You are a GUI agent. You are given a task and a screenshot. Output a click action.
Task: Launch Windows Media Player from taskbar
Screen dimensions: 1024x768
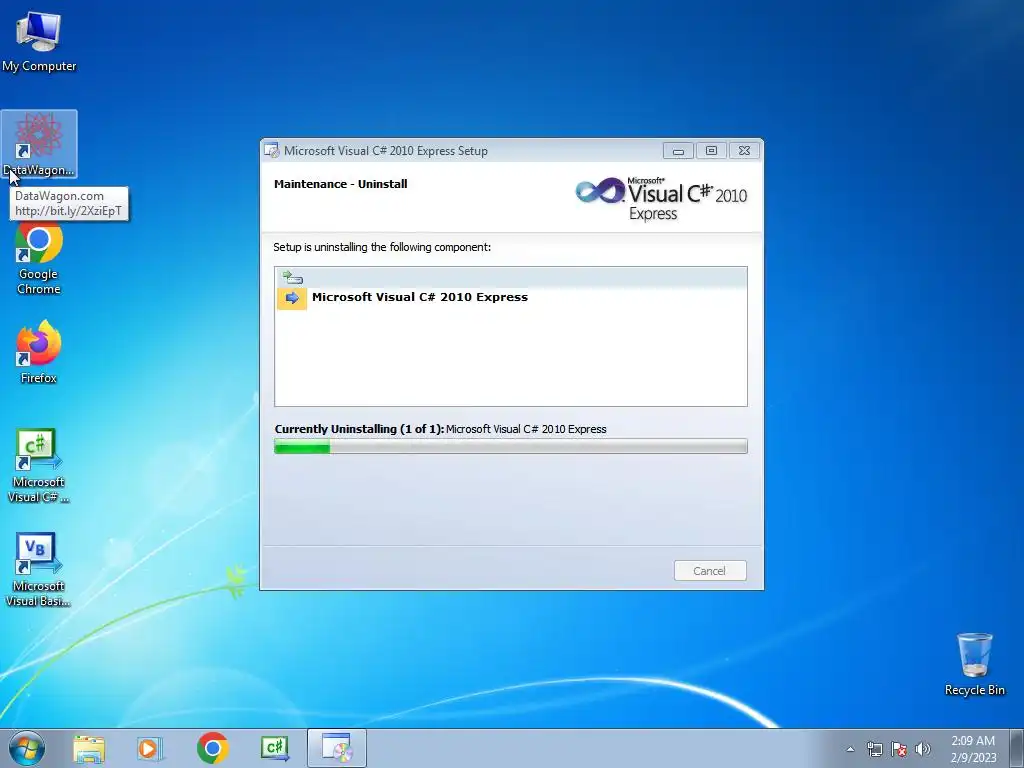150,748
